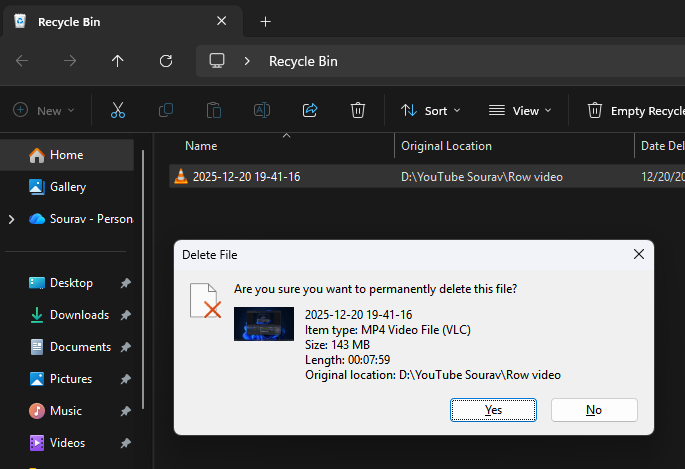Click the Copy icon in toolbar
The height and width of the screenshot is (469, 685).
(166, 111)
